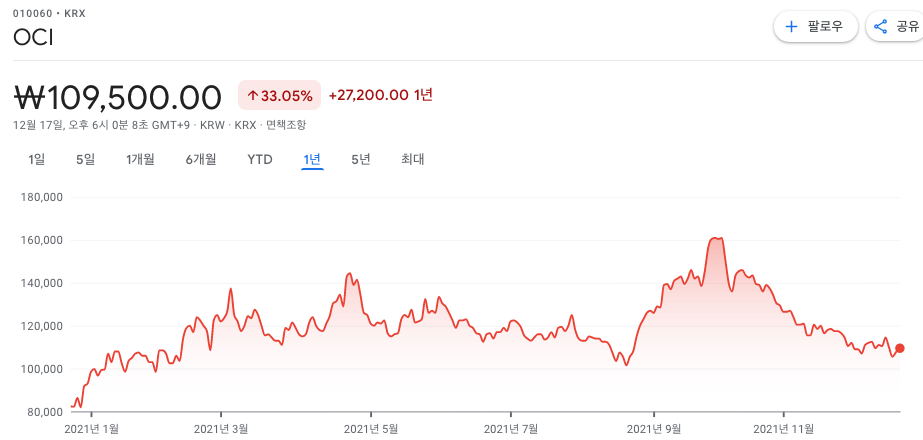Click the 160,000 y-axis label

[42, 240]
